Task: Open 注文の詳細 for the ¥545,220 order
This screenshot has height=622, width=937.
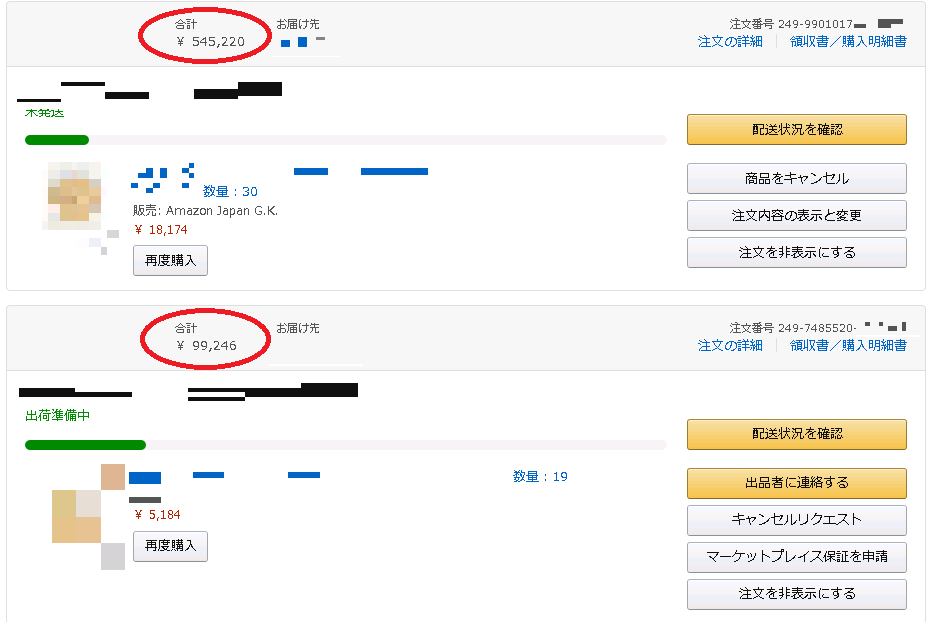Action: pyautogui.click(x=730, y=41)
